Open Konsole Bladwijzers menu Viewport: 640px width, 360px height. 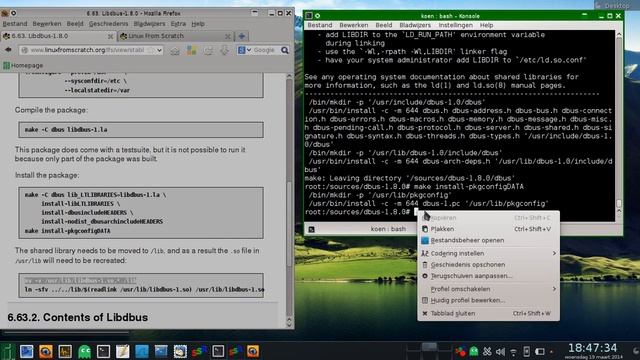415,25
